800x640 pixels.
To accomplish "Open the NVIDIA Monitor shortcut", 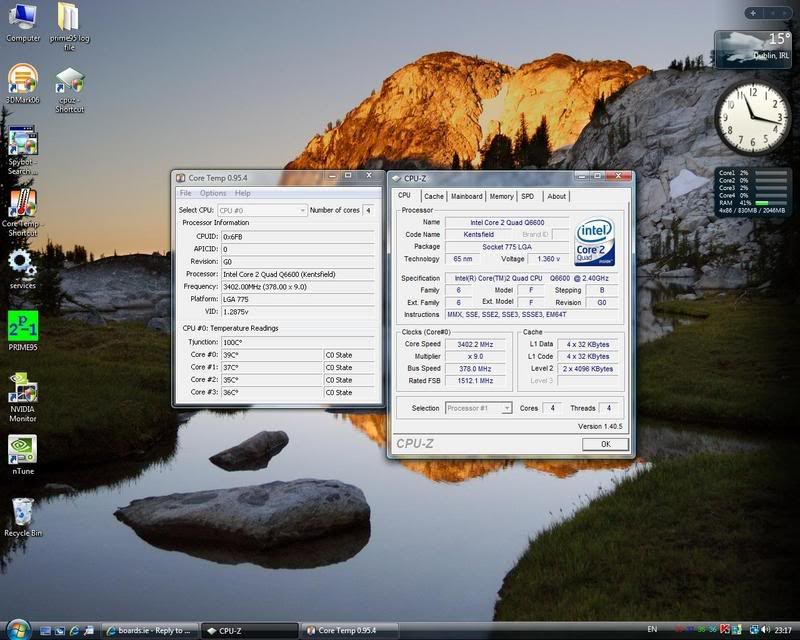I will coord(22,398).
